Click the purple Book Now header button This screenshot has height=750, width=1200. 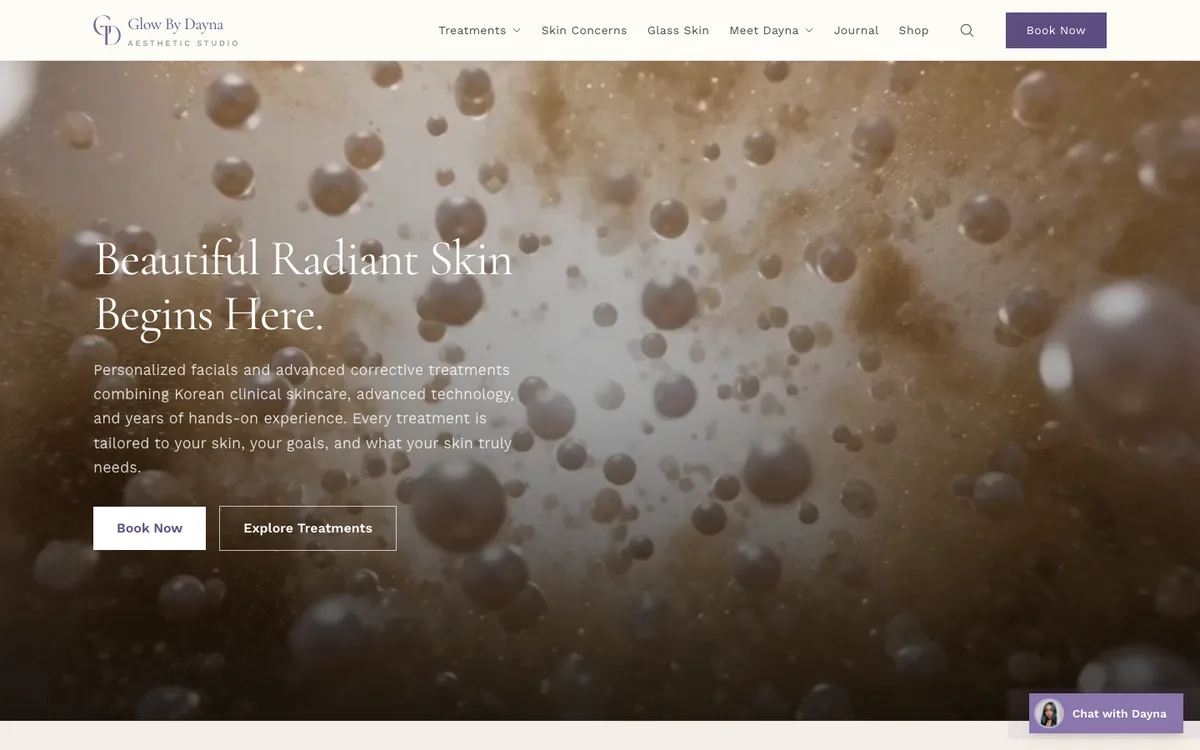click(1056, 30)
